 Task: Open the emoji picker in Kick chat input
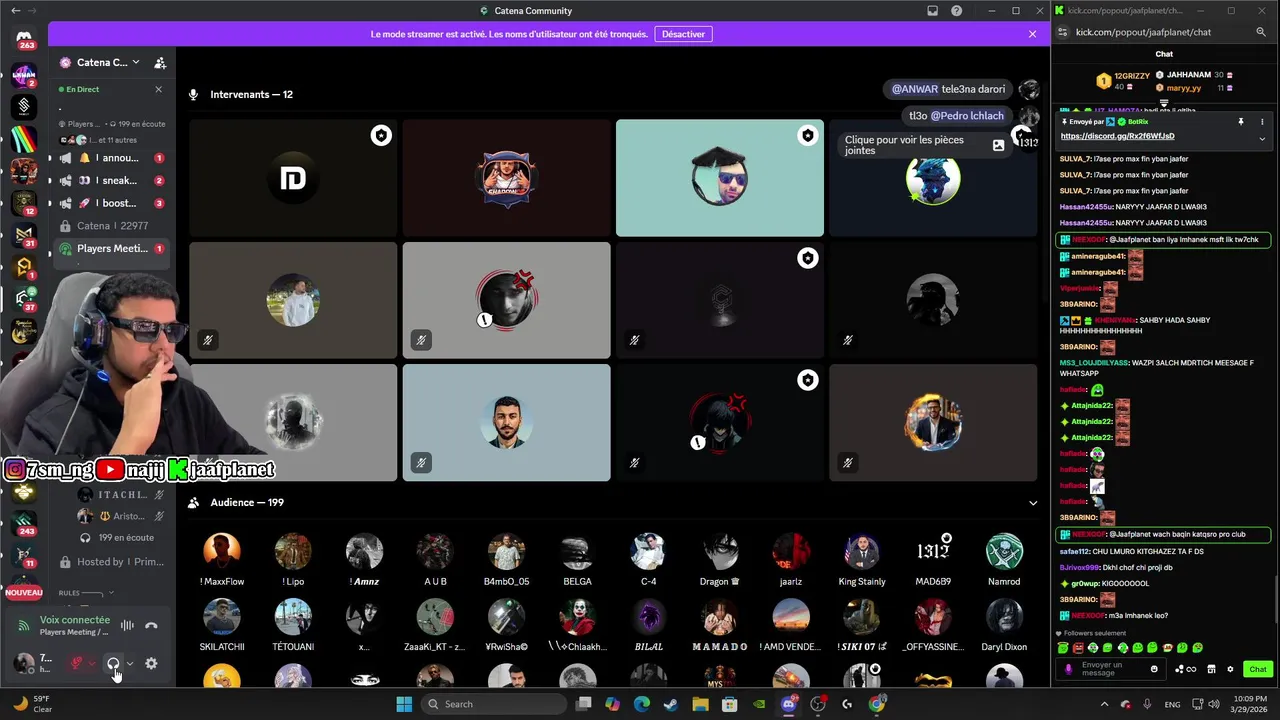pyautogui.click(x=1154, y=669)
